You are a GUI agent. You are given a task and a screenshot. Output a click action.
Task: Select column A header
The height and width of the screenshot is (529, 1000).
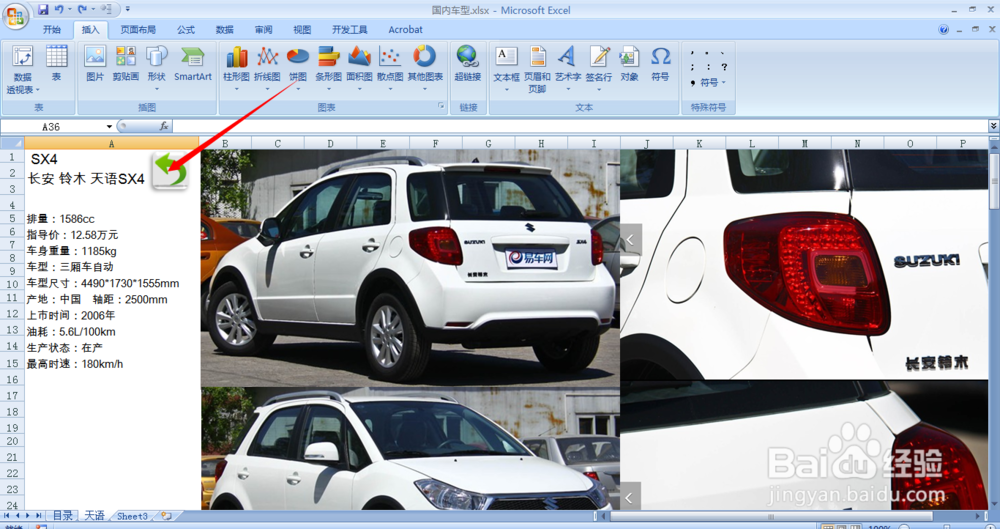point(112,144)
